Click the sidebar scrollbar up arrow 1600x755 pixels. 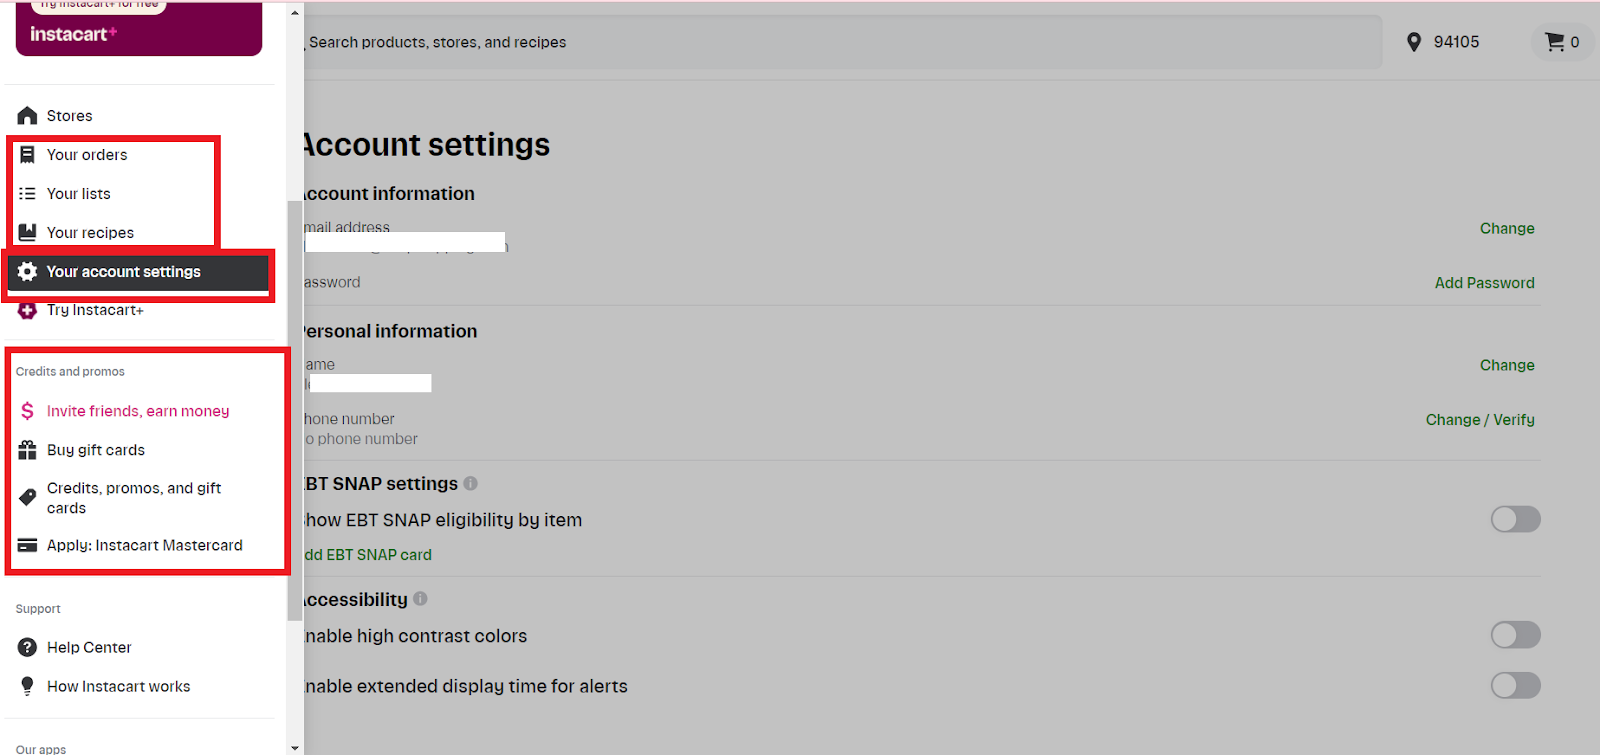[x=294, y=13]
